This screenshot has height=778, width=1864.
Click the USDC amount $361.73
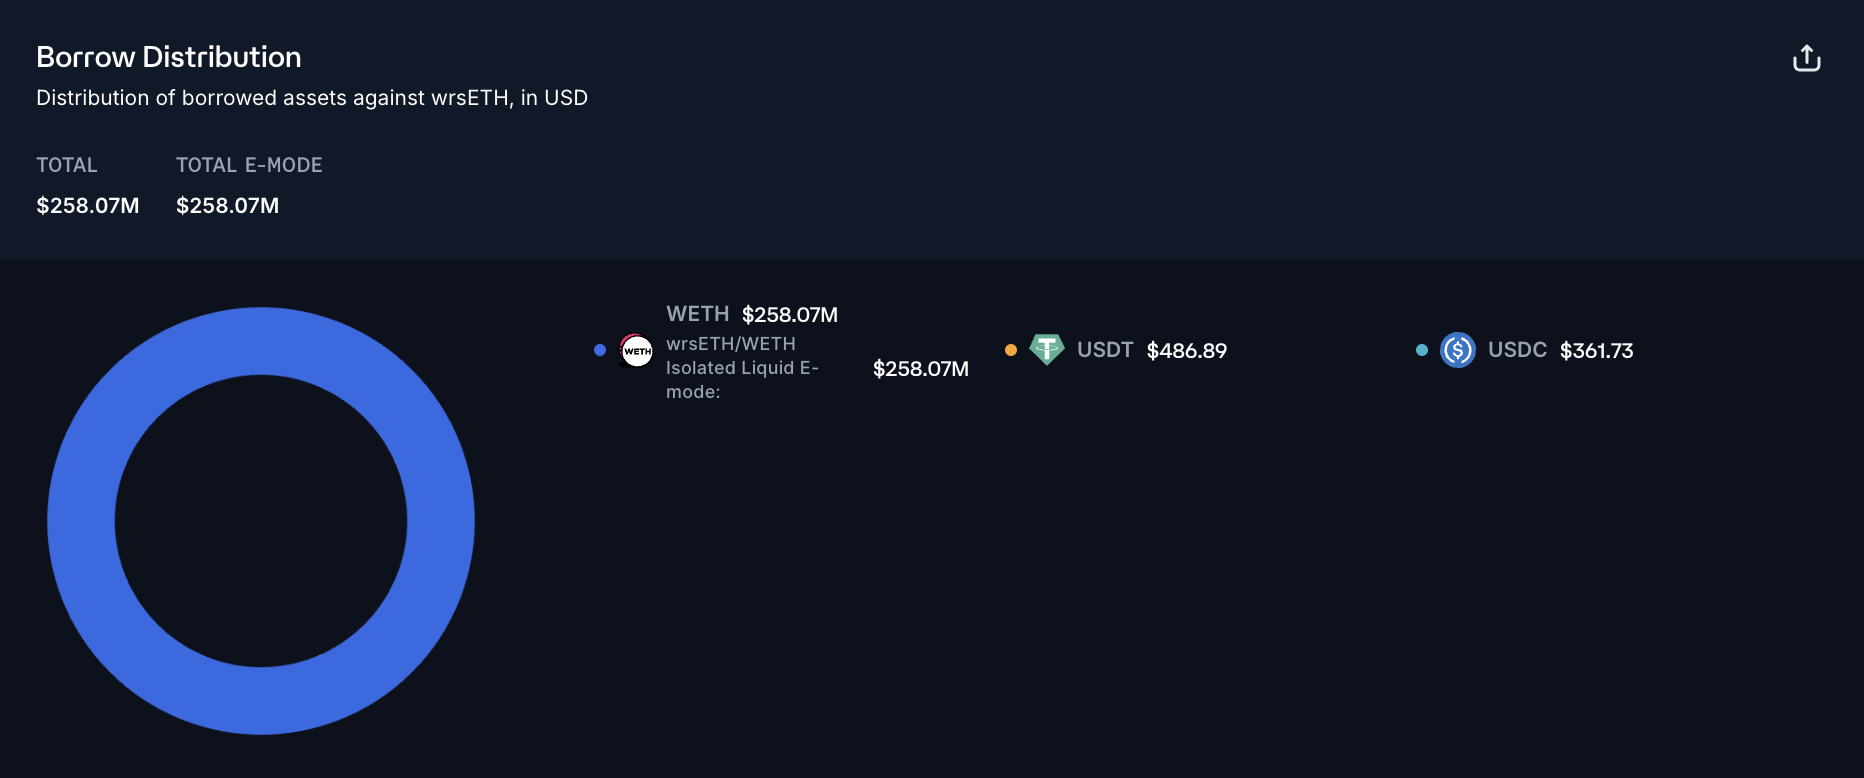tap(1596, 351)
